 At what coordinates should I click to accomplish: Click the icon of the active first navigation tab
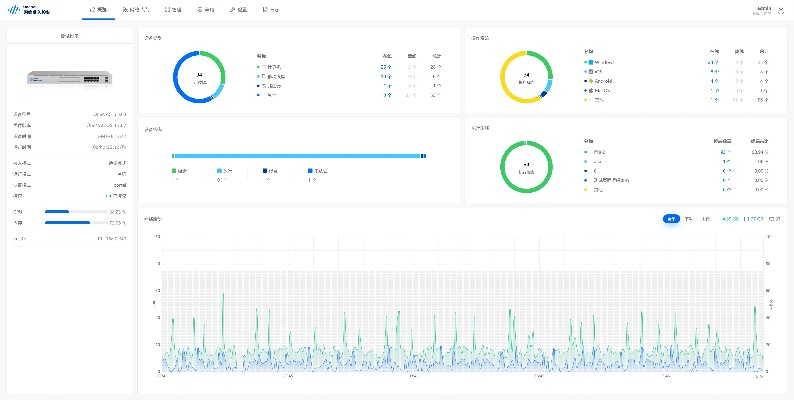tap(92, 8)
